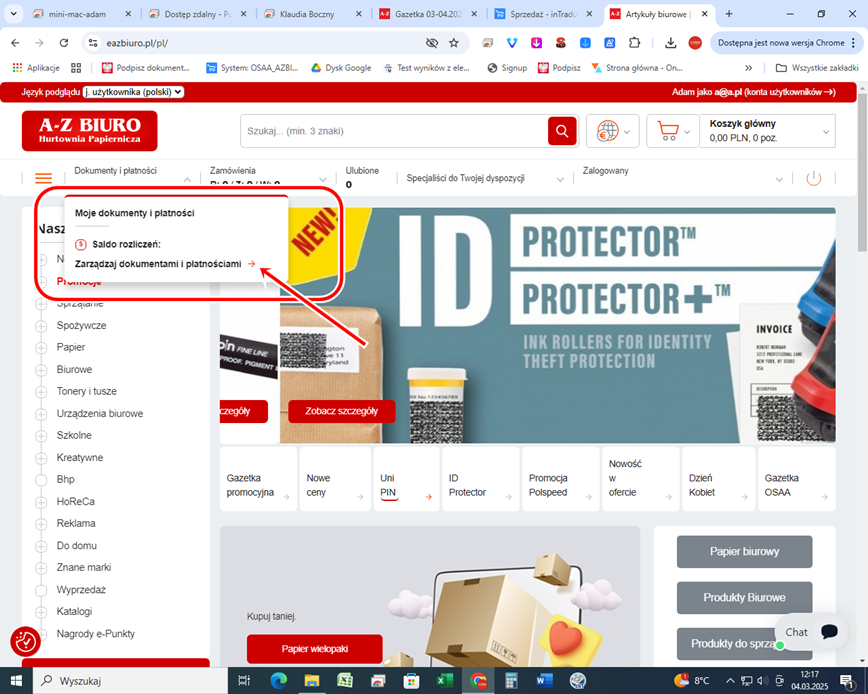Open a new browser tab

coord(729,14)
